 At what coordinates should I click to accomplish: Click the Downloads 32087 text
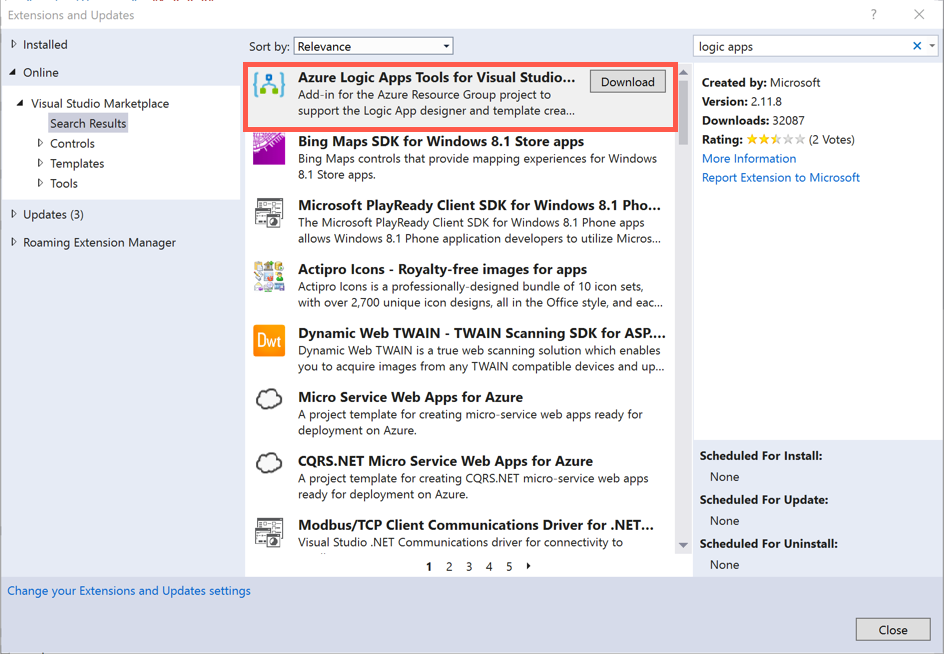pyautogui.click(x=753, y=120)
